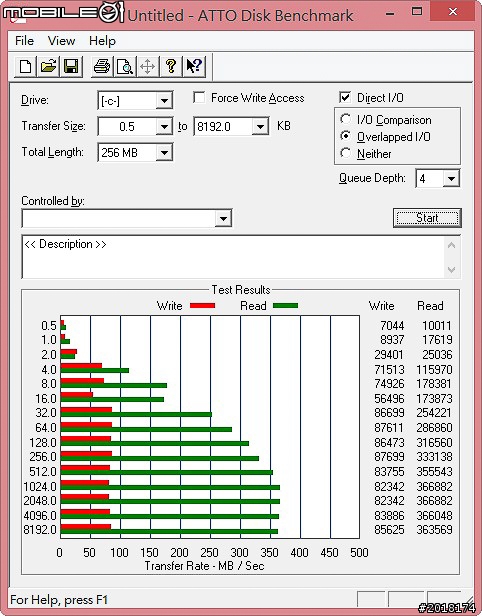Image resolution: width=482 pixels, height=616 pixels.
Task: Click the Description scrollbar up arrow
Action: click(x=451, y=245)
